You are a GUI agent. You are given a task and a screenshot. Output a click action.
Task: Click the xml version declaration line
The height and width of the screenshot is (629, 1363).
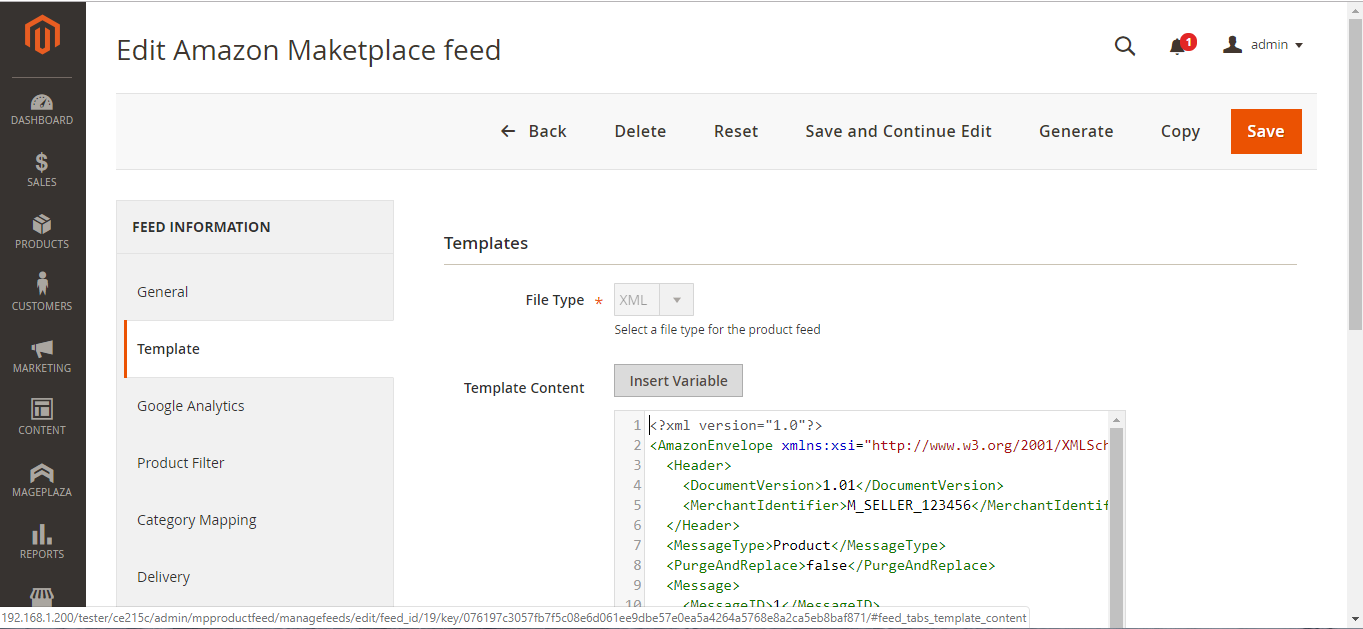click(736, 425)
